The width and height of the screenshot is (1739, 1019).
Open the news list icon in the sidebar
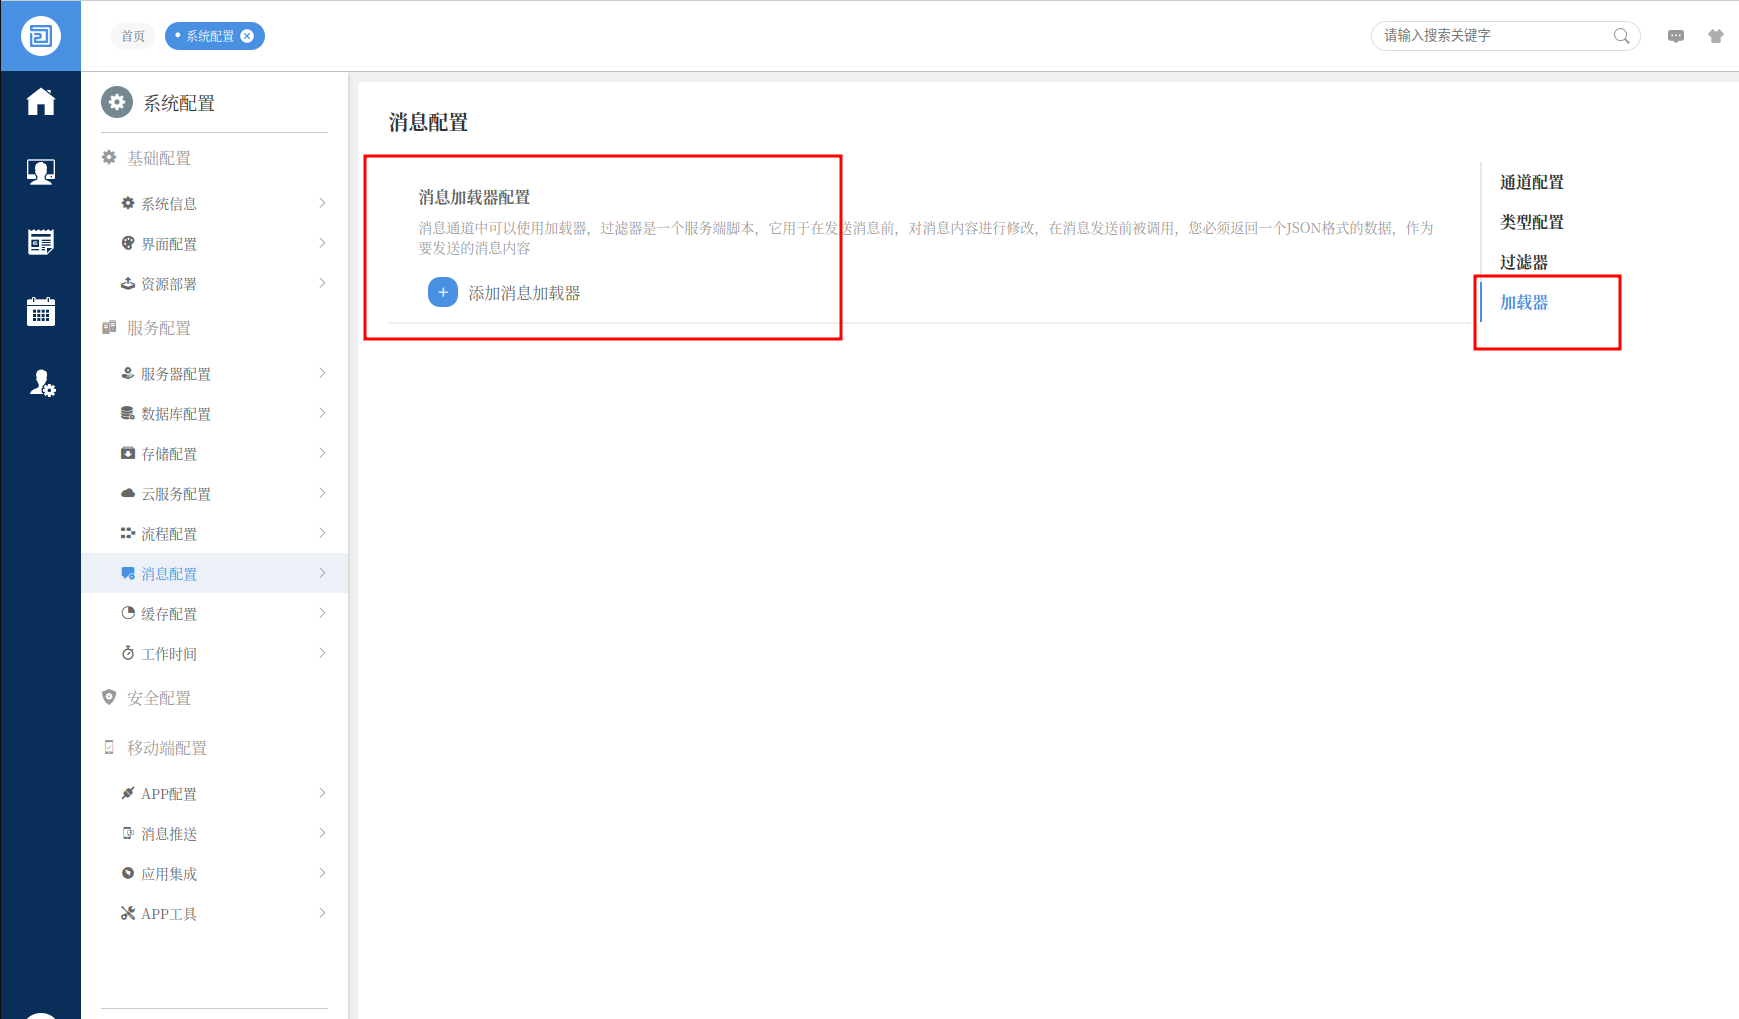(41, 242)
